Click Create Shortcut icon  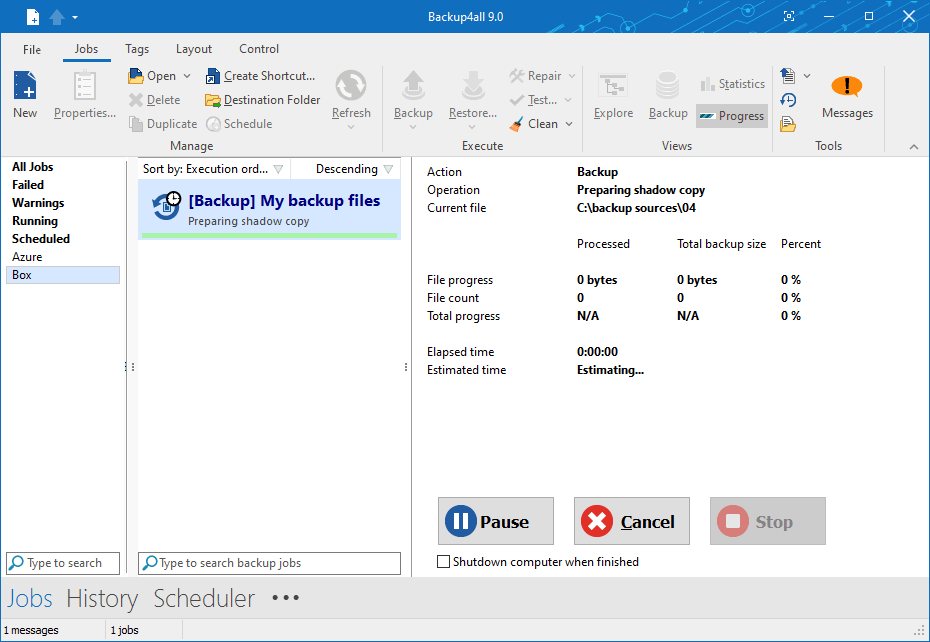(x=212, y=76)
